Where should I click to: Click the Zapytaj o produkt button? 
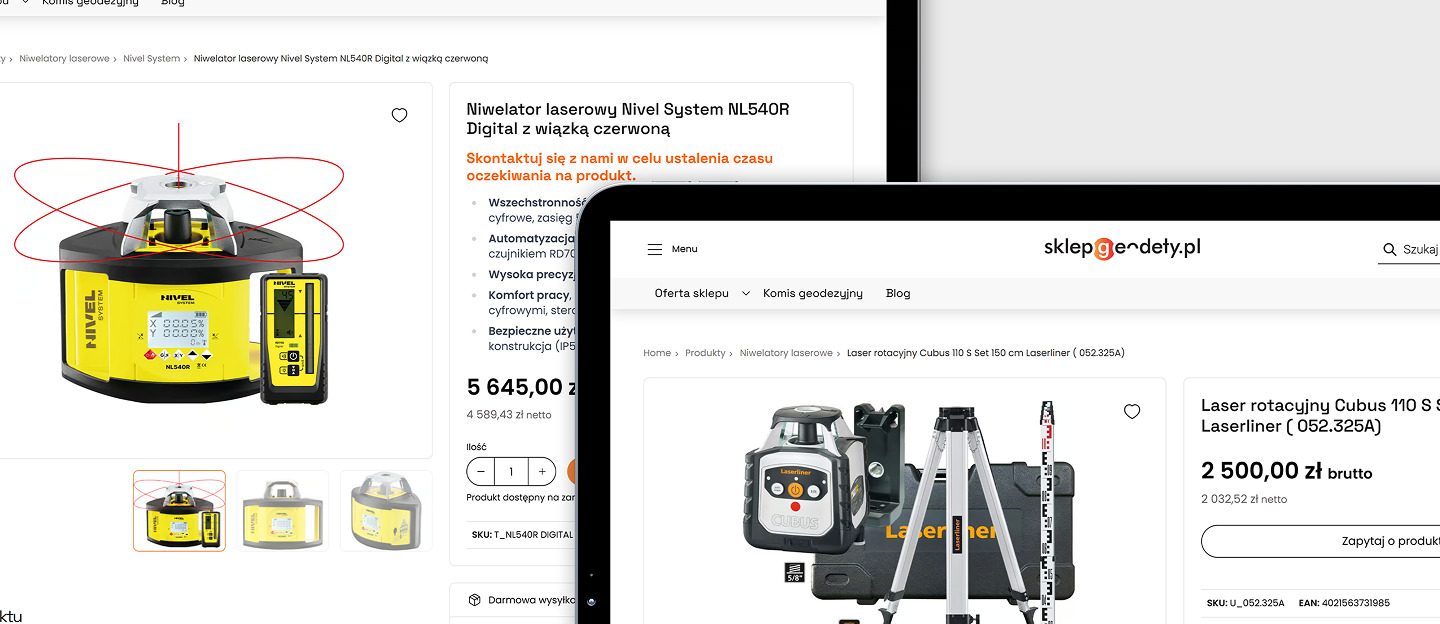coord(1380,541)
